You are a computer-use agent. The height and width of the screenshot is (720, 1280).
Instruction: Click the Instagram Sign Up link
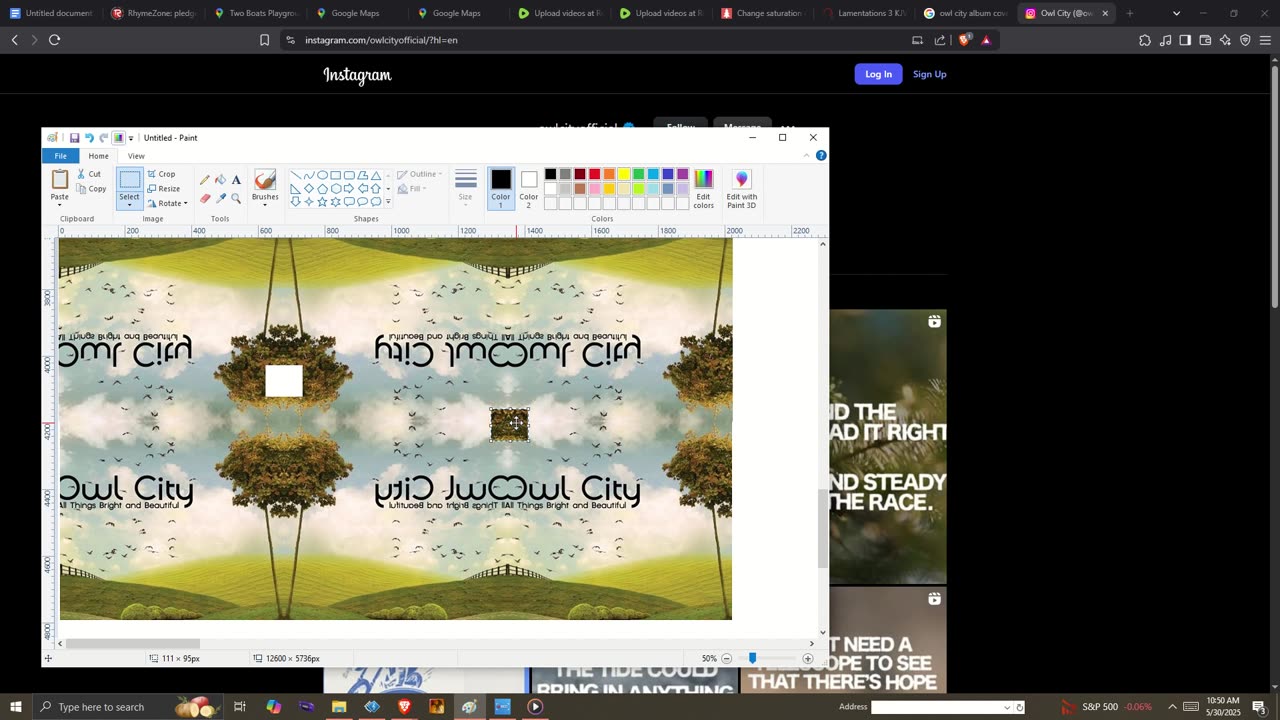[x=929, y=74]
